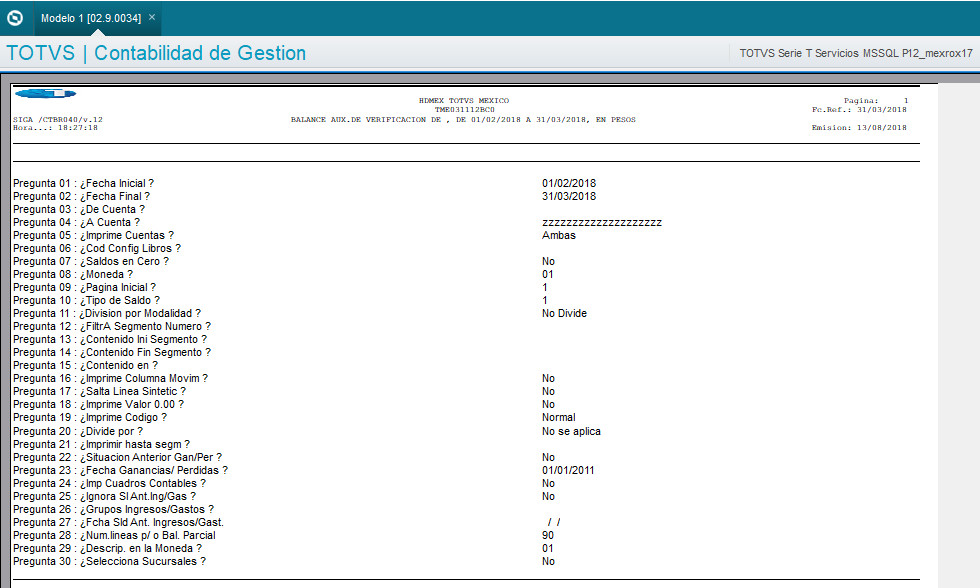Screen dimensions: 980x588
Task: Click Pregunta 01 ¿Fecha Inicial?
Action: pos(84,183)
